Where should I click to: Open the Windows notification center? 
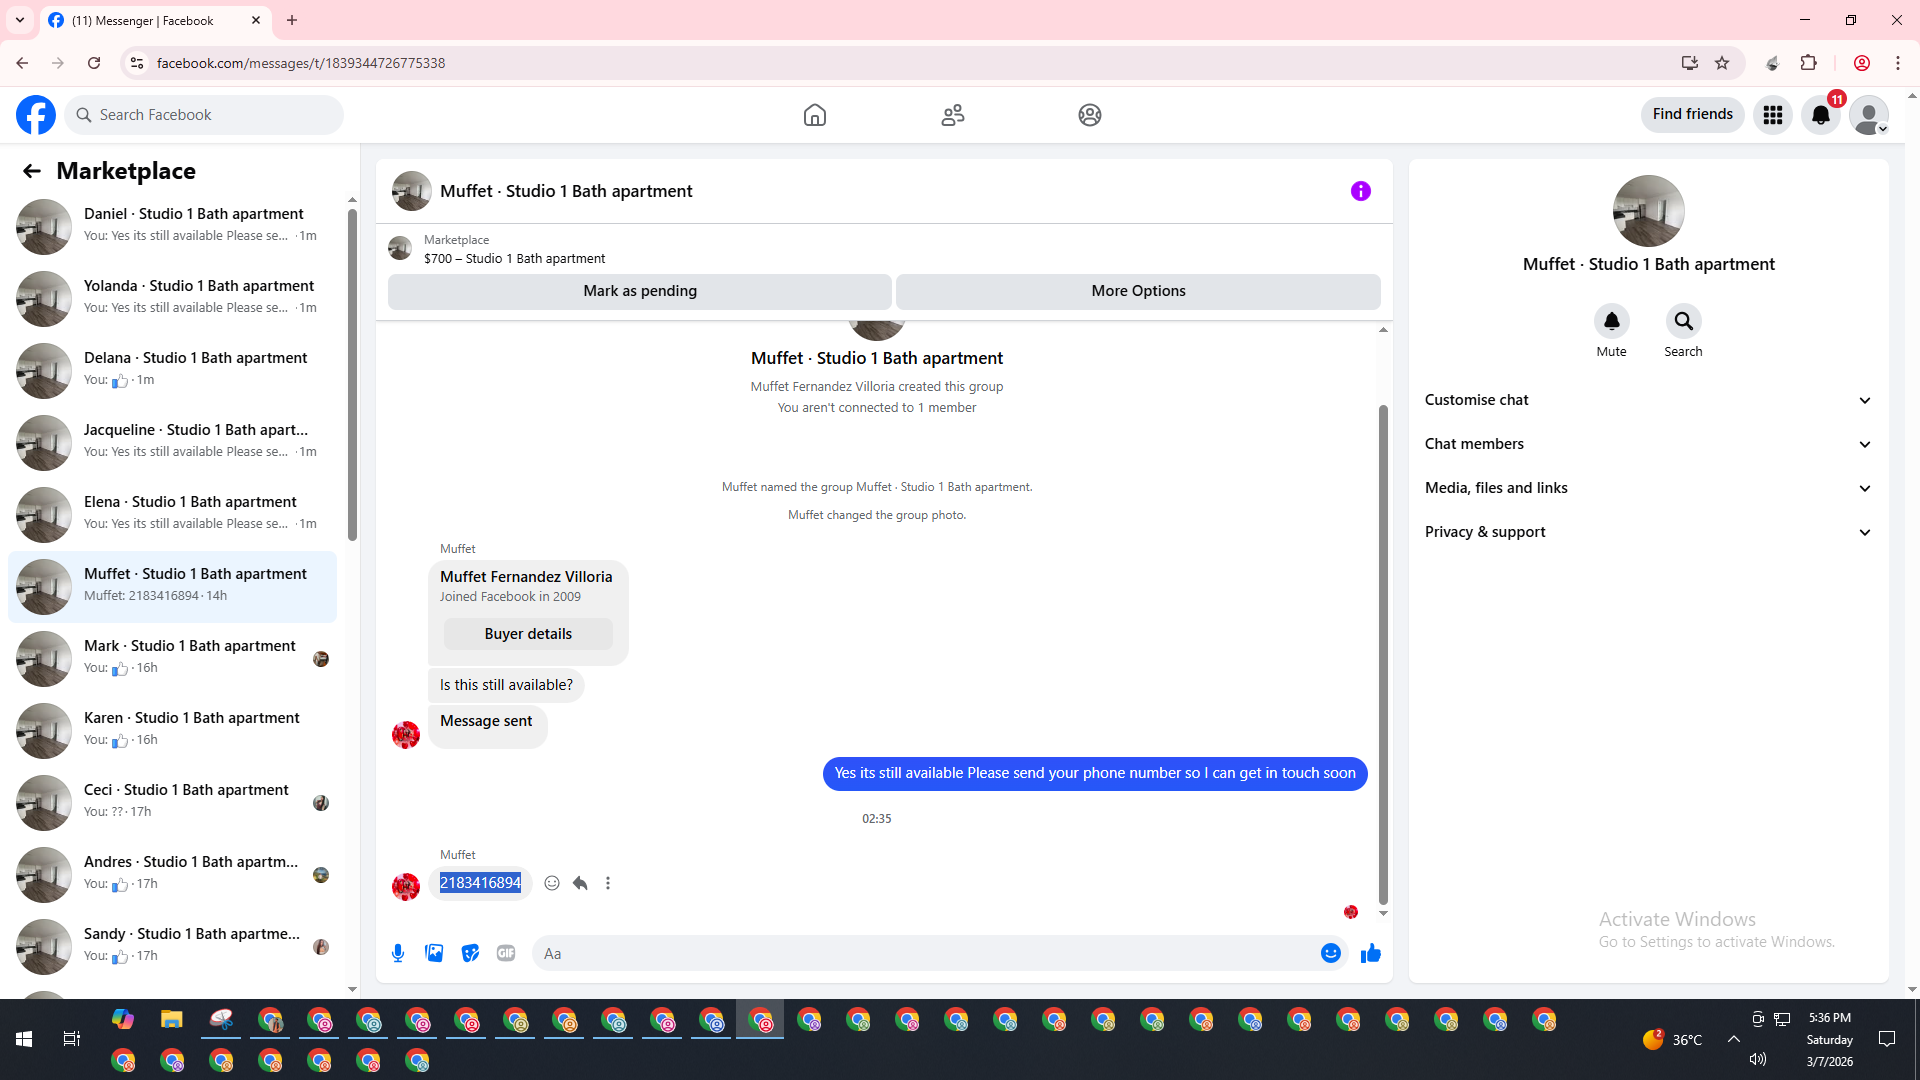tap(1887, 1039)
